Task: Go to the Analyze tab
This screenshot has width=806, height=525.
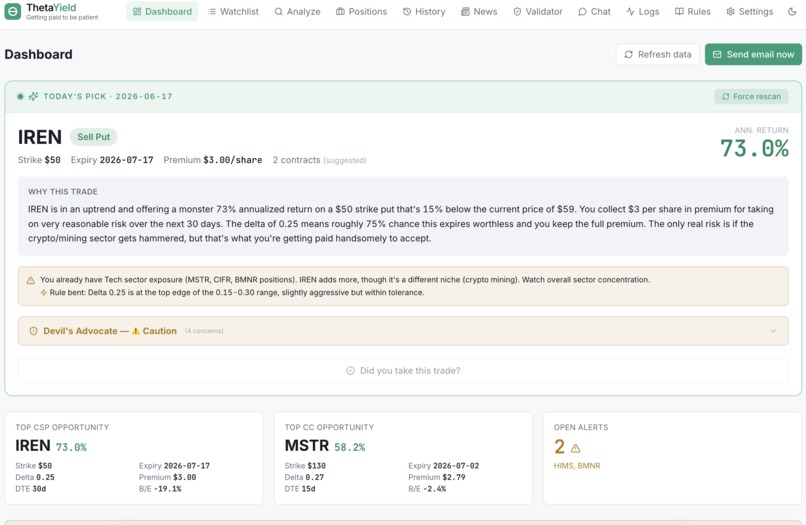Action: pyautogui.click(x=297, y=11)
